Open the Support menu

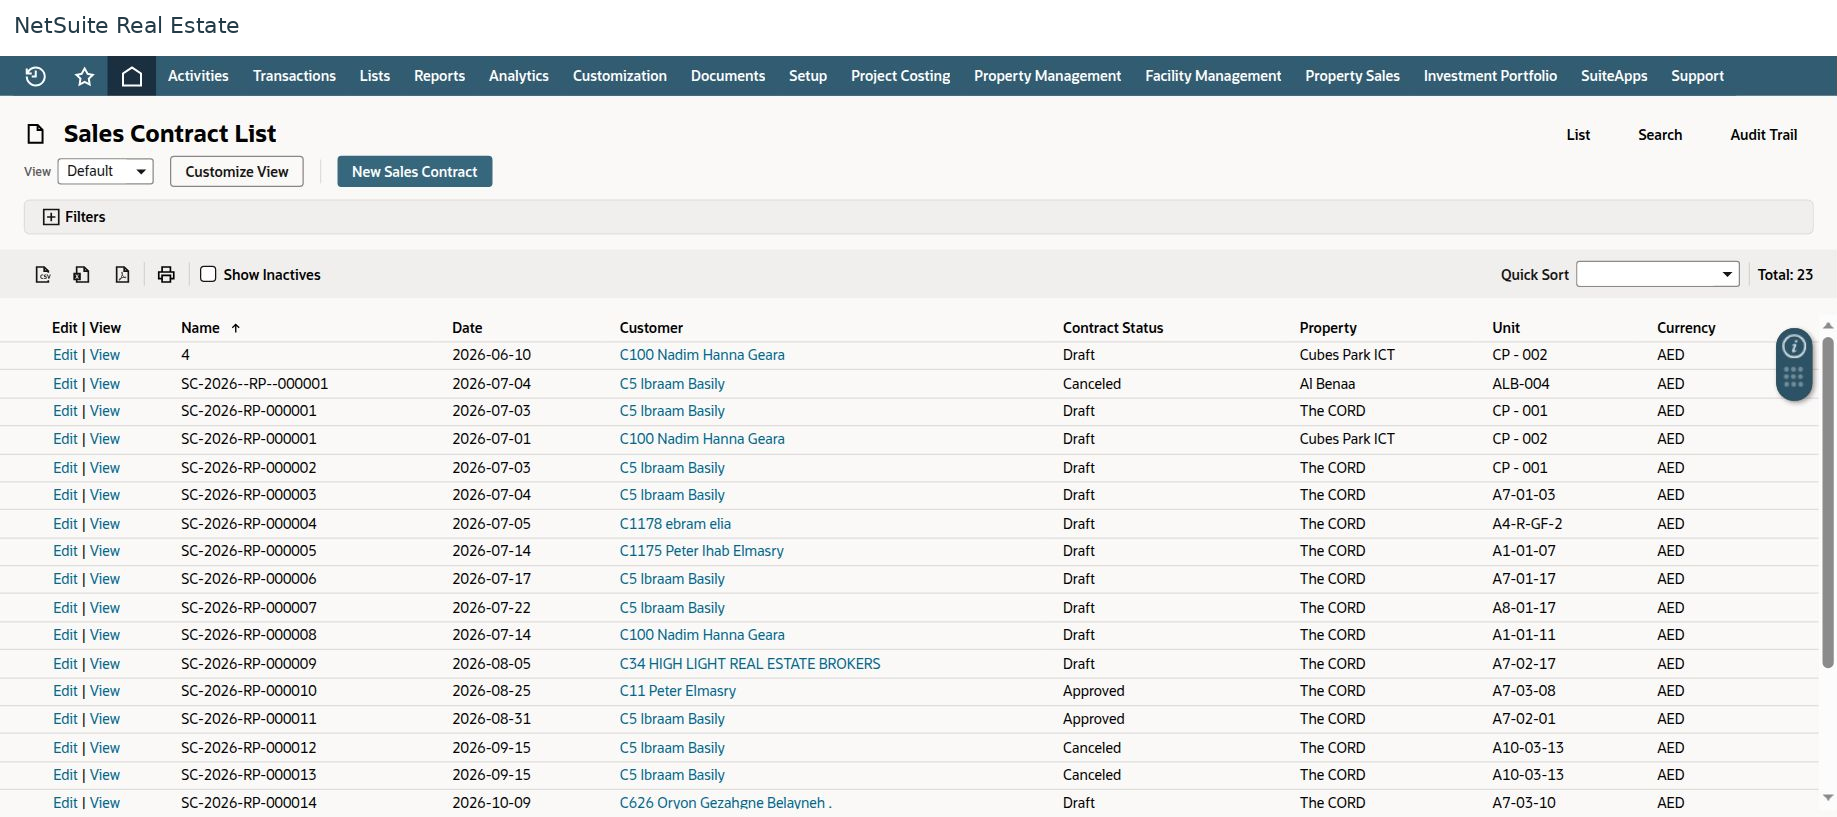(1697, 76)
